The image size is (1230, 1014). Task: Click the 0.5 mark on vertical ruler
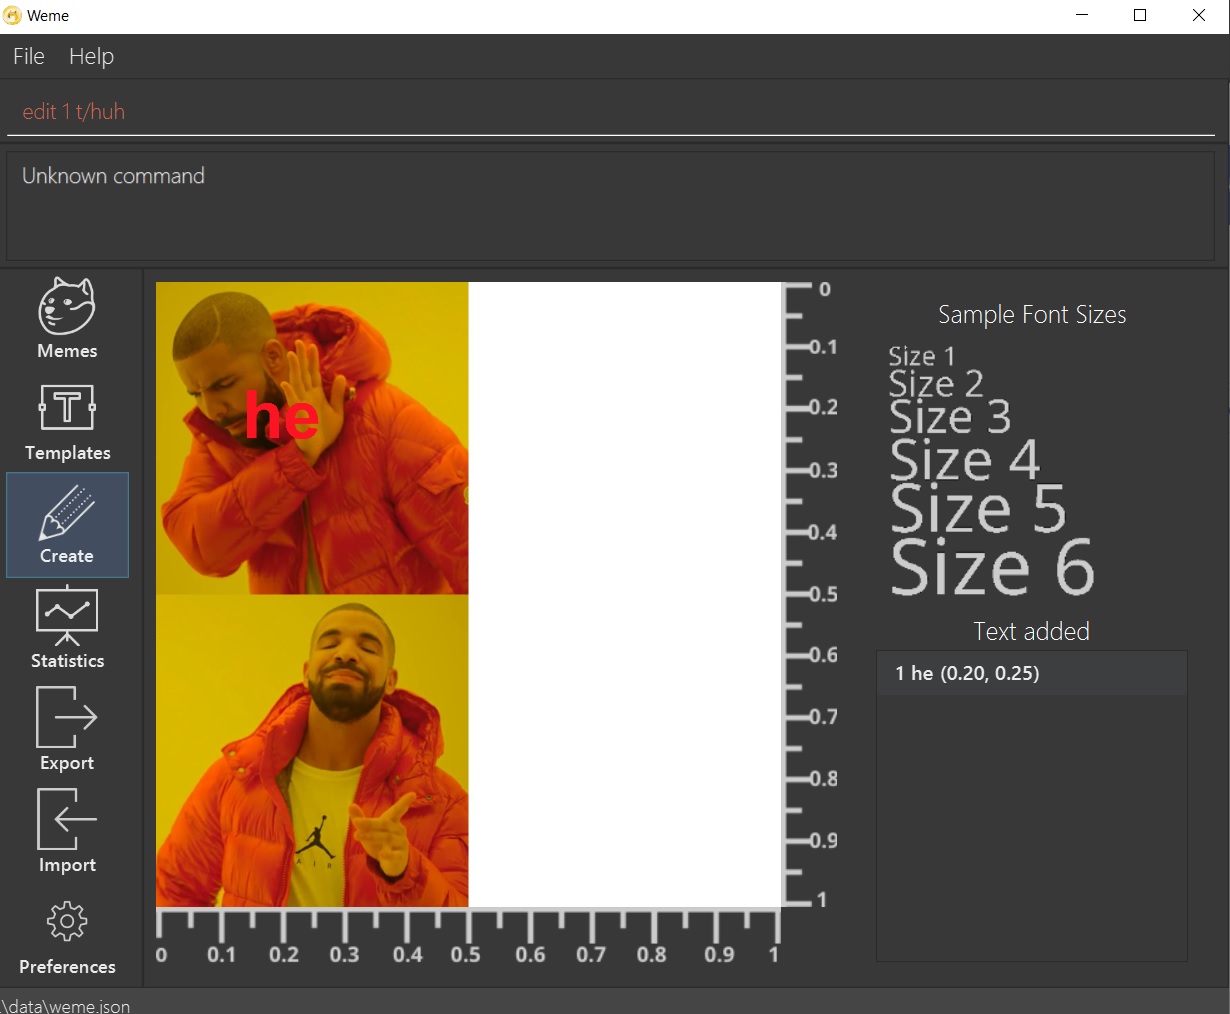[823, 594]
